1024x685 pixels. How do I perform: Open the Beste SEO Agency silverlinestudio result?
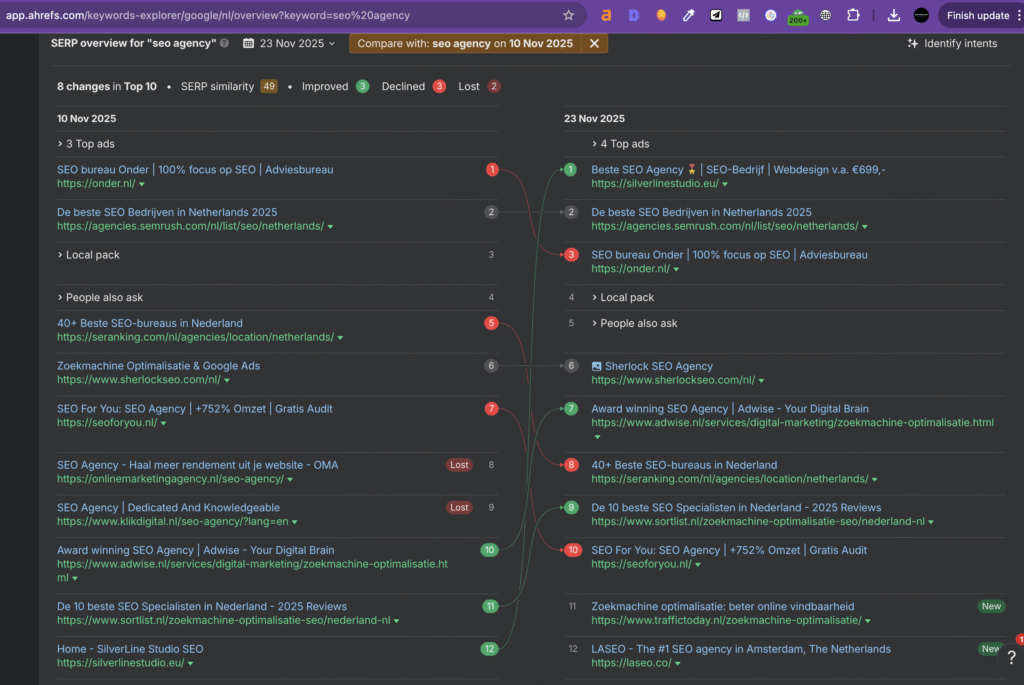click(x=738, y=170)
